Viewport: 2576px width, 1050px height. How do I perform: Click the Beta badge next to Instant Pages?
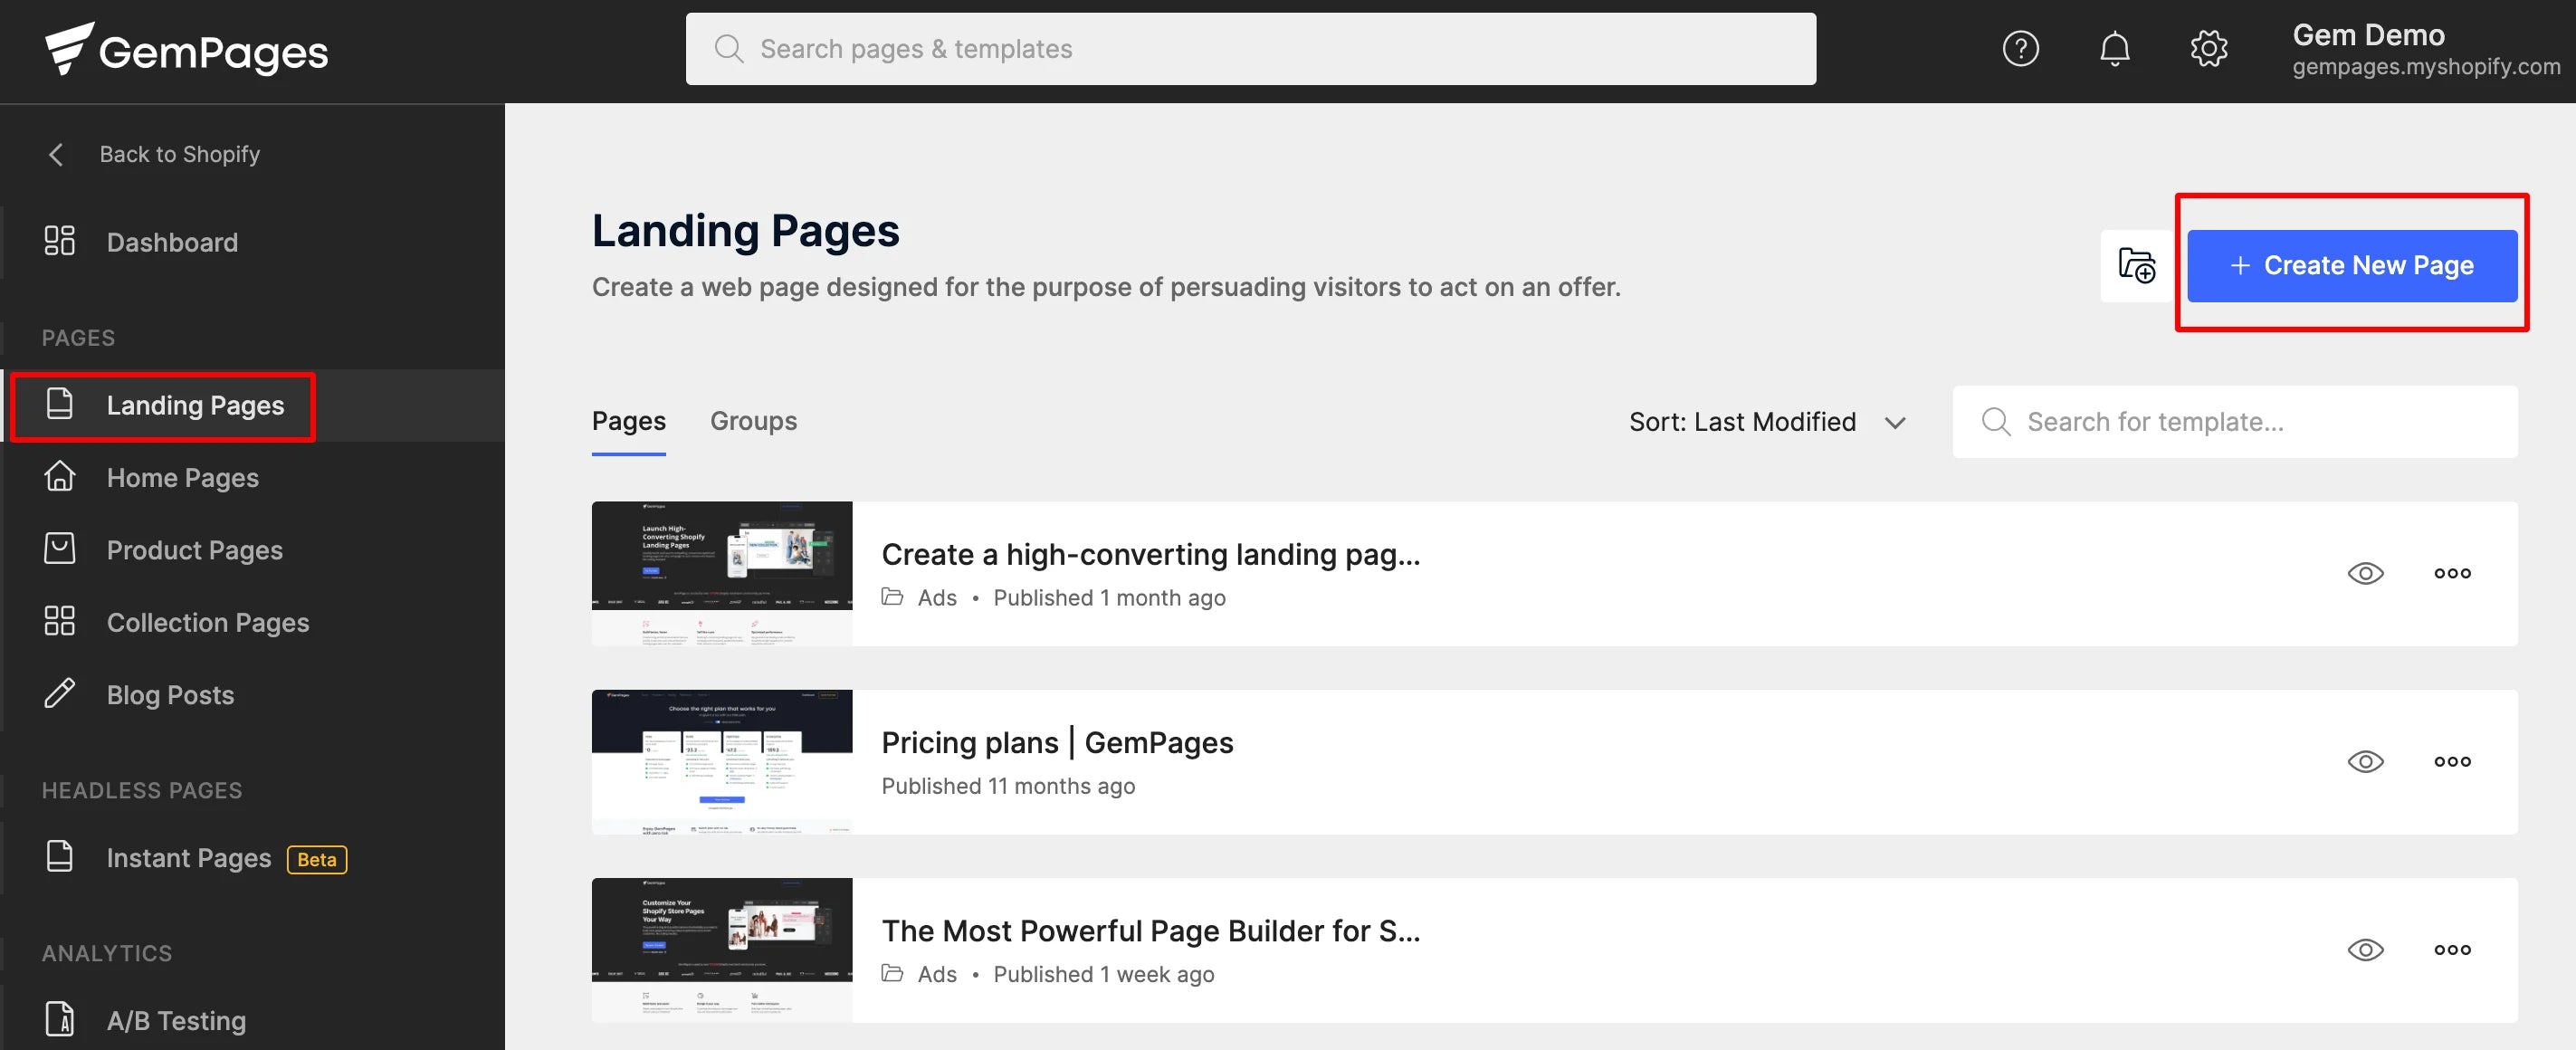tap(317, 859)
